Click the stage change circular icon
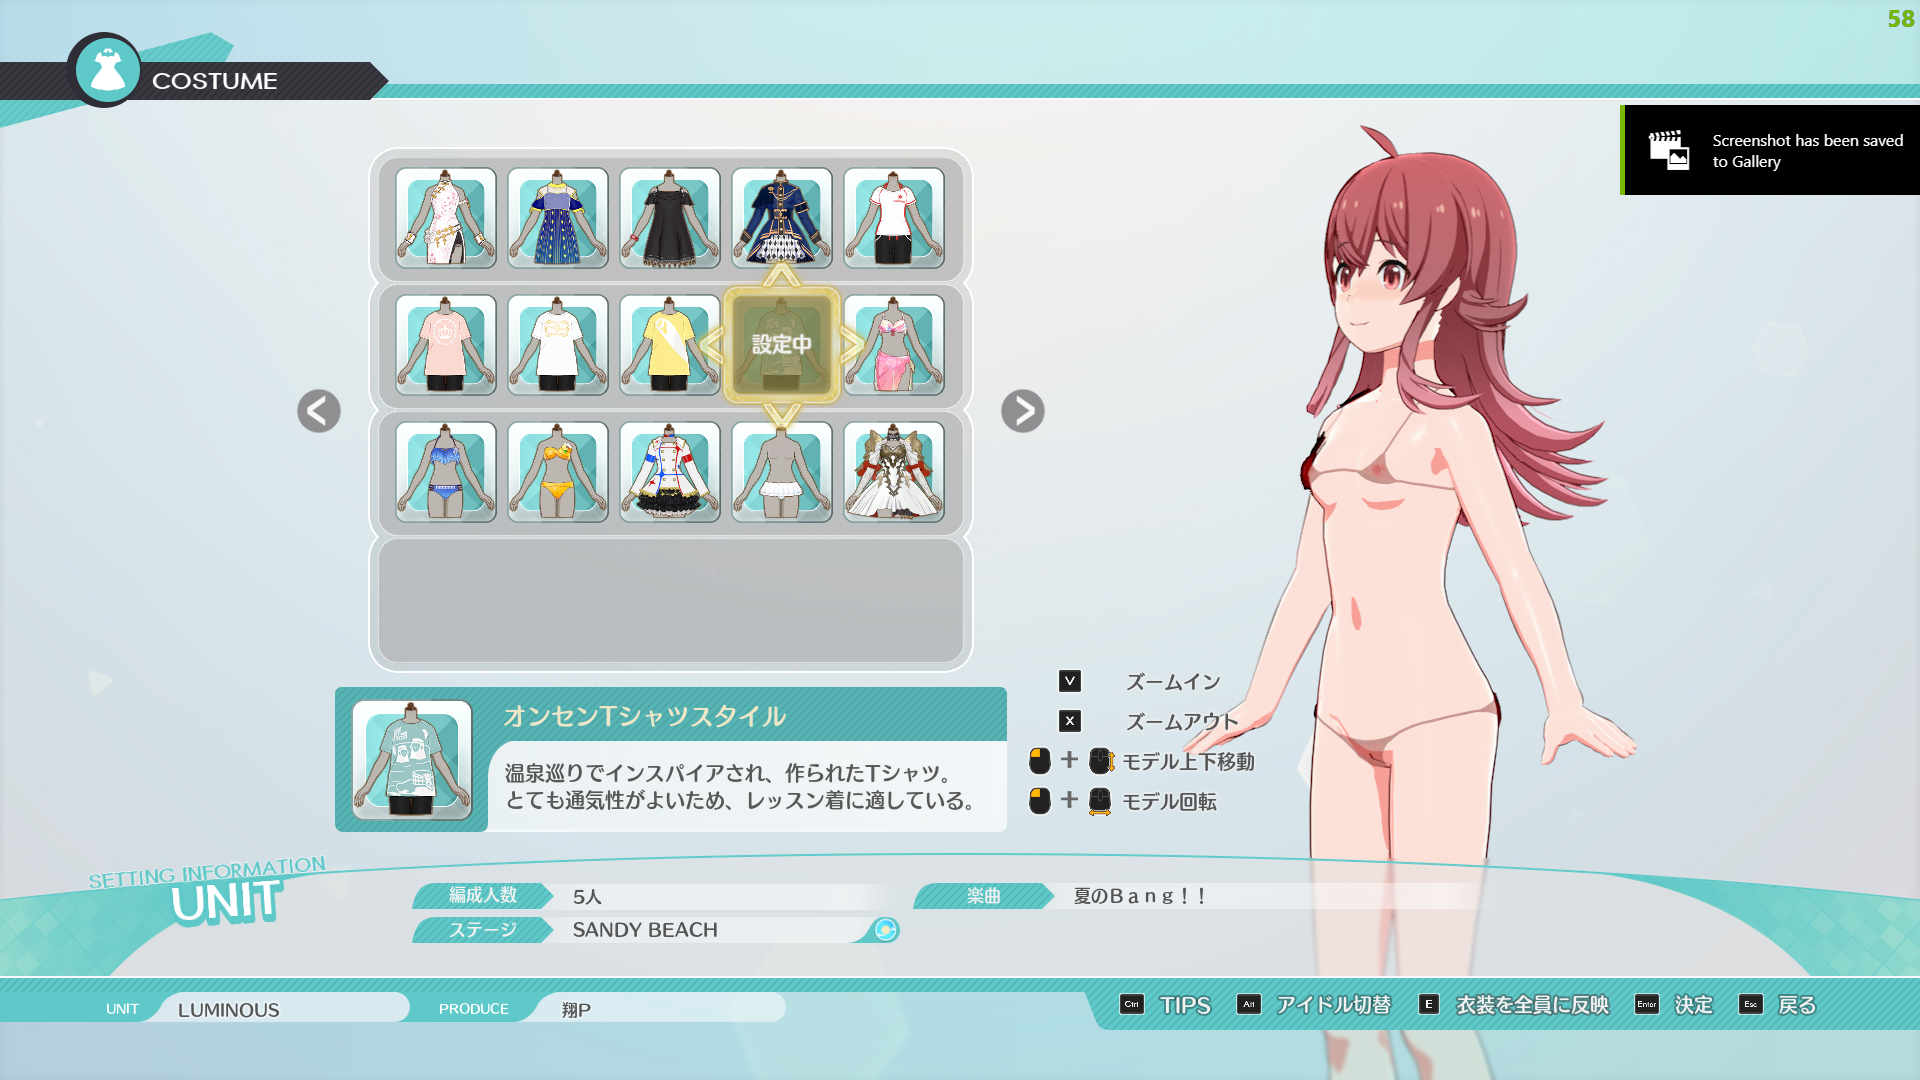Screen dimensions: 1920x1080 point(886,930)
